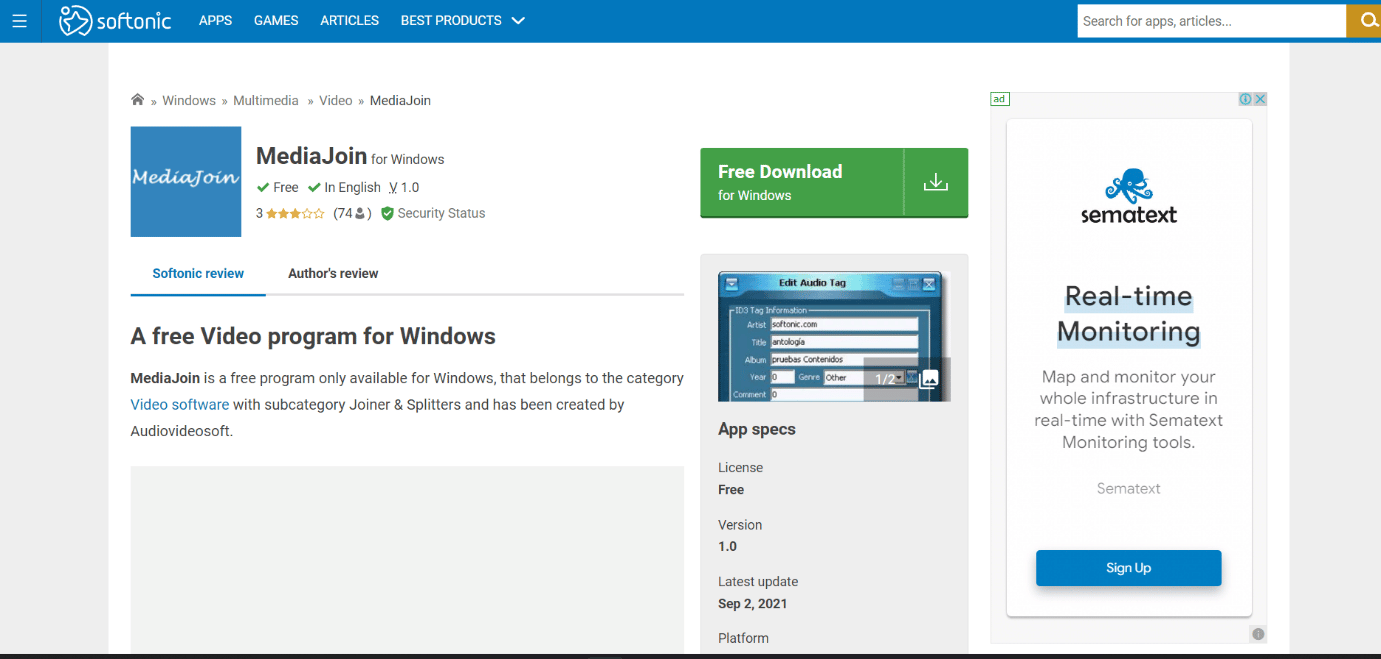Open the GAMES menu

click(276, 20)
